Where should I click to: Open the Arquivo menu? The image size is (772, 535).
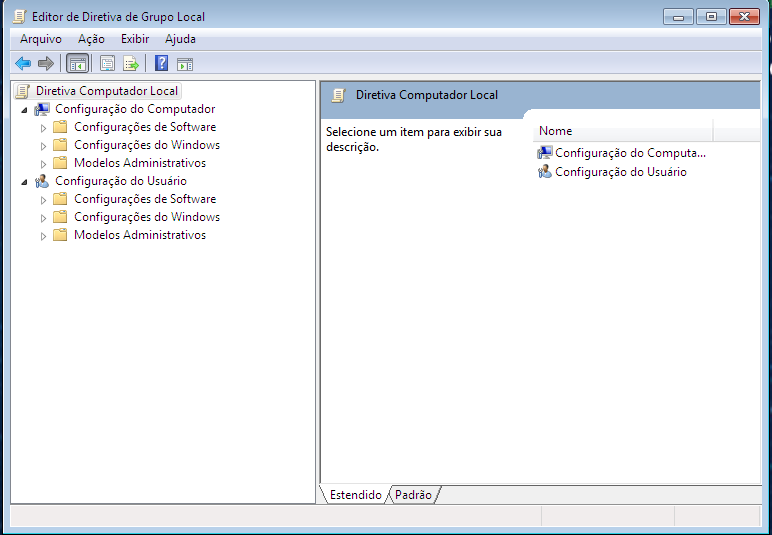(x=41, y=39)
